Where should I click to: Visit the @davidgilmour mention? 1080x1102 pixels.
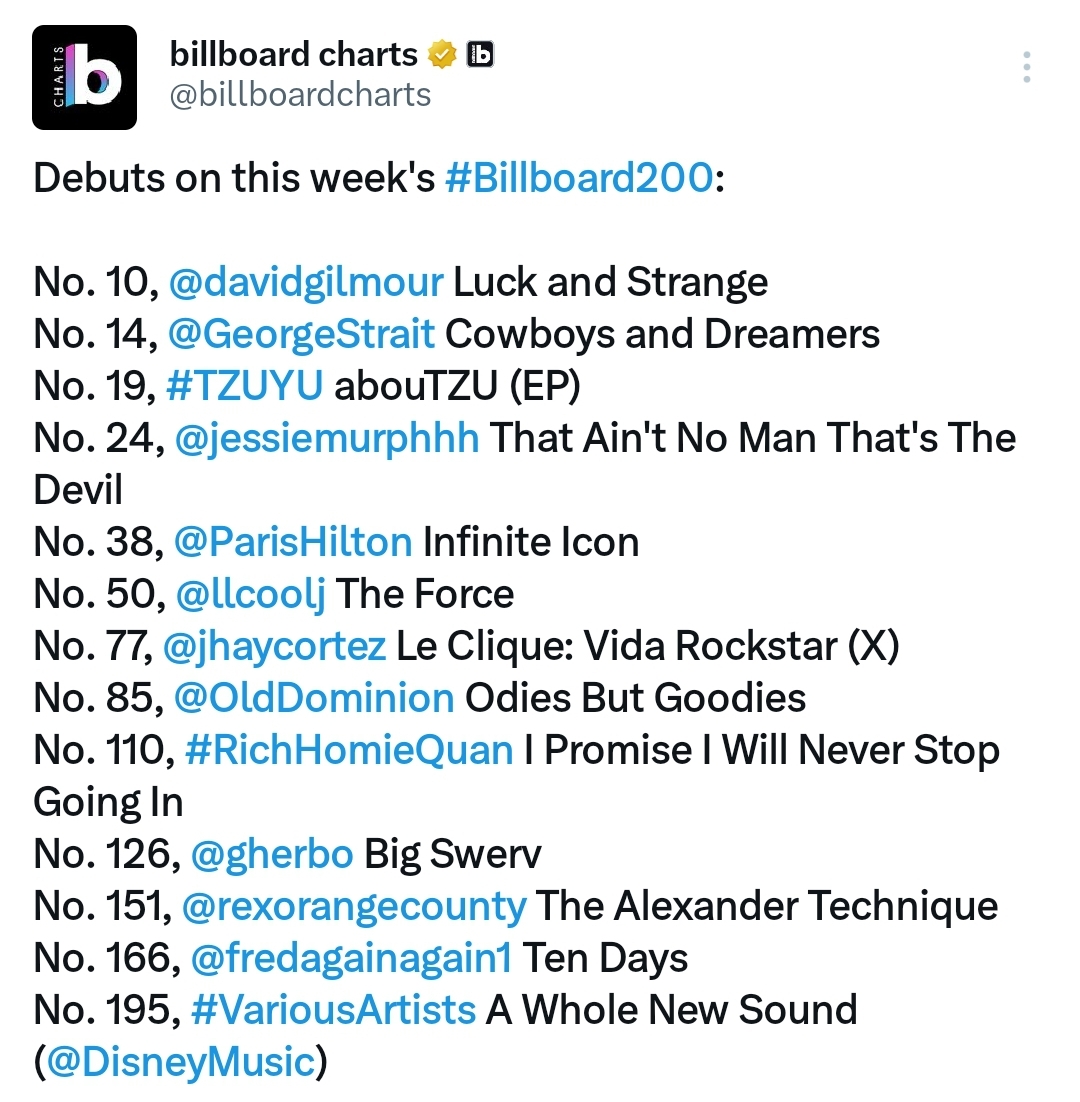306,283
